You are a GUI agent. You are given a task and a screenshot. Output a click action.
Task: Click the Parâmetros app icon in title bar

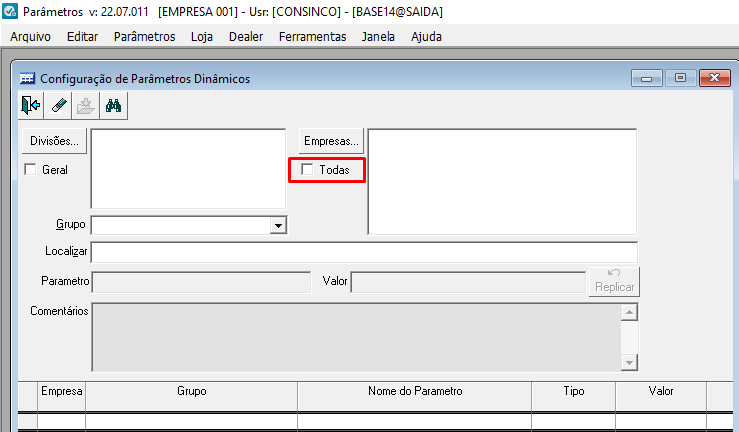coord(10,11)
